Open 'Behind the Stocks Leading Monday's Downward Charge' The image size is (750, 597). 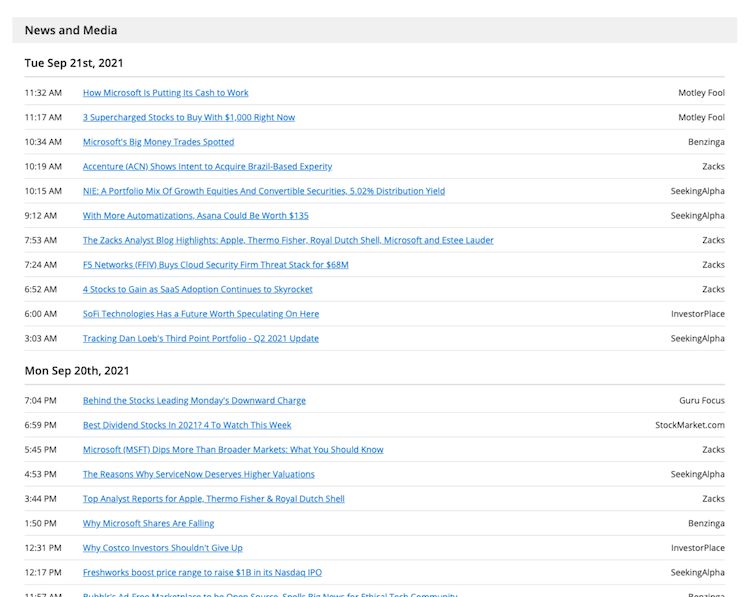pyautogui.click(x=194, y=401)
